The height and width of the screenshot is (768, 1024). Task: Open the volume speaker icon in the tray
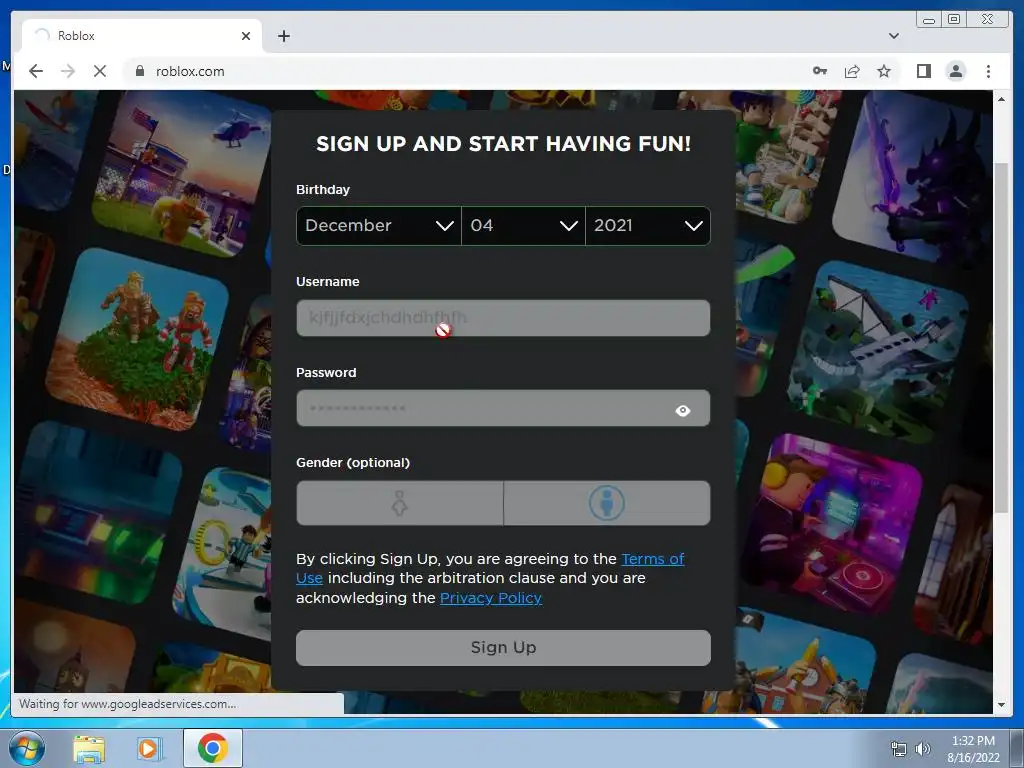click(922, 749)
